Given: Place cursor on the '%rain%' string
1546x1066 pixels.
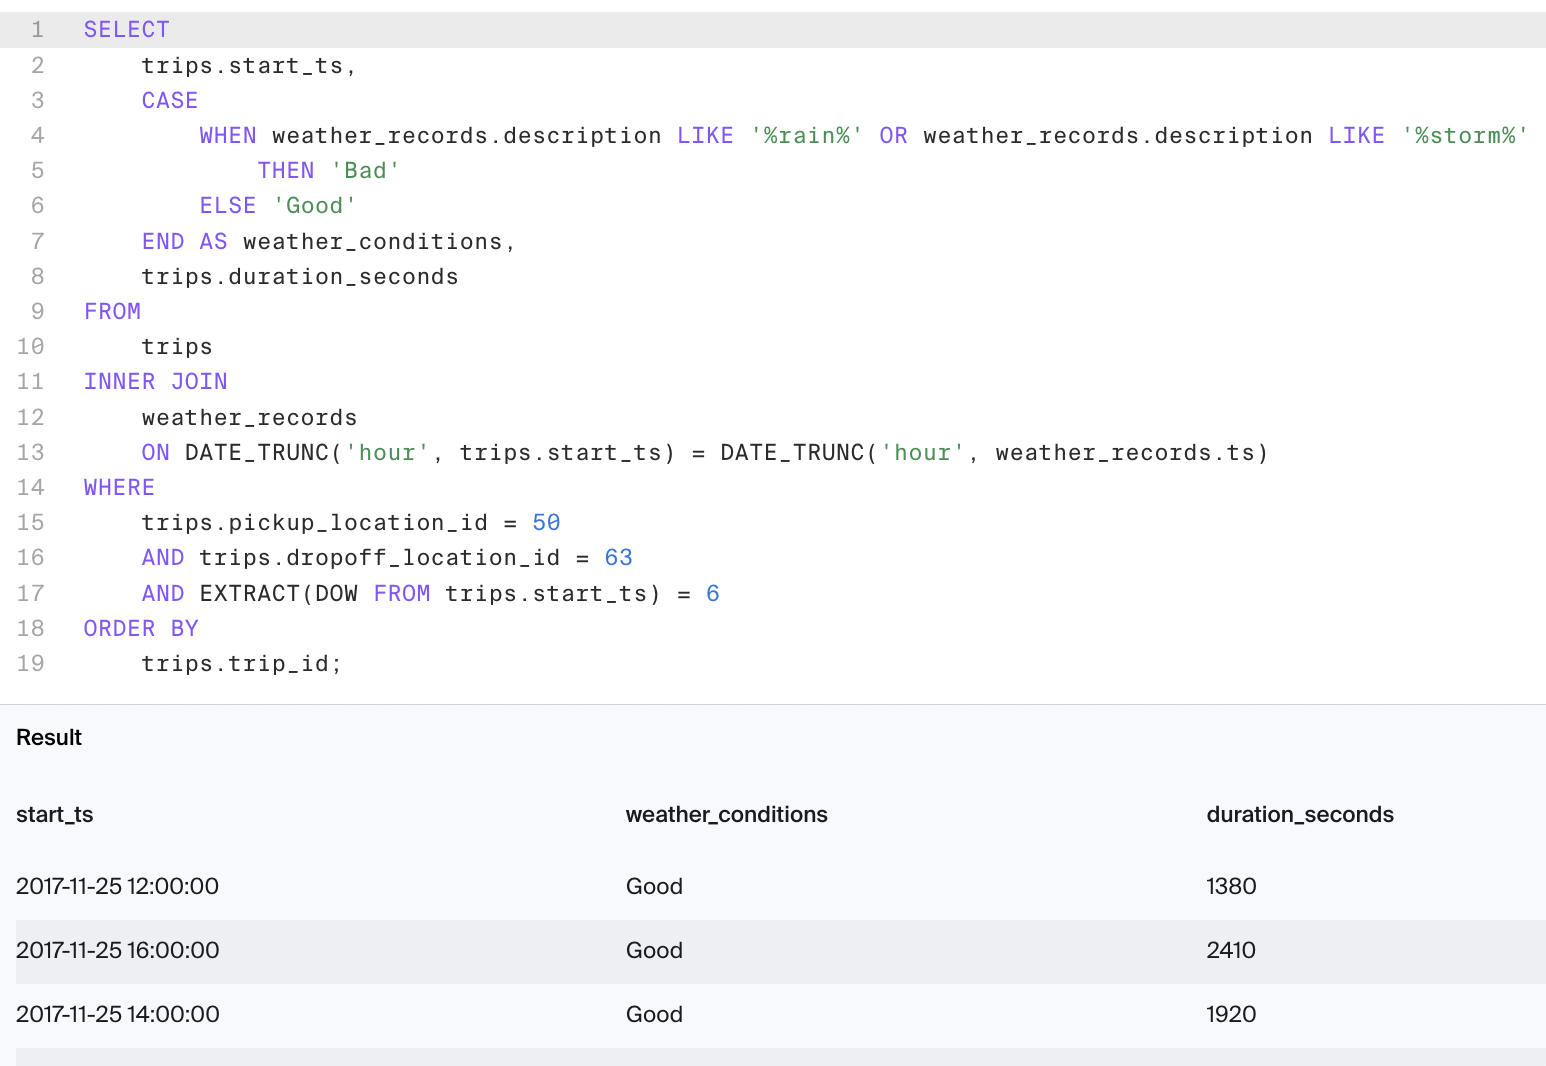Looking at the screenshot, I should (806, 136).
